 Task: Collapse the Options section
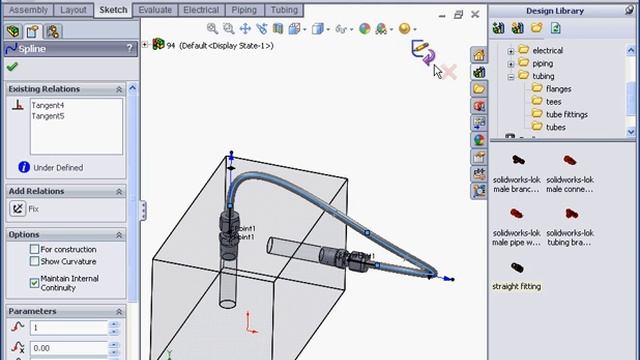[x=119, y=235]
